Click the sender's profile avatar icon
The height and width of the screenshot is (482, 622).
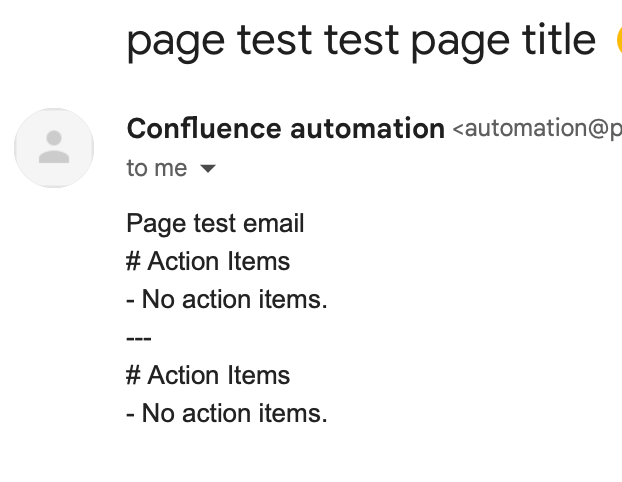point(54,148)
